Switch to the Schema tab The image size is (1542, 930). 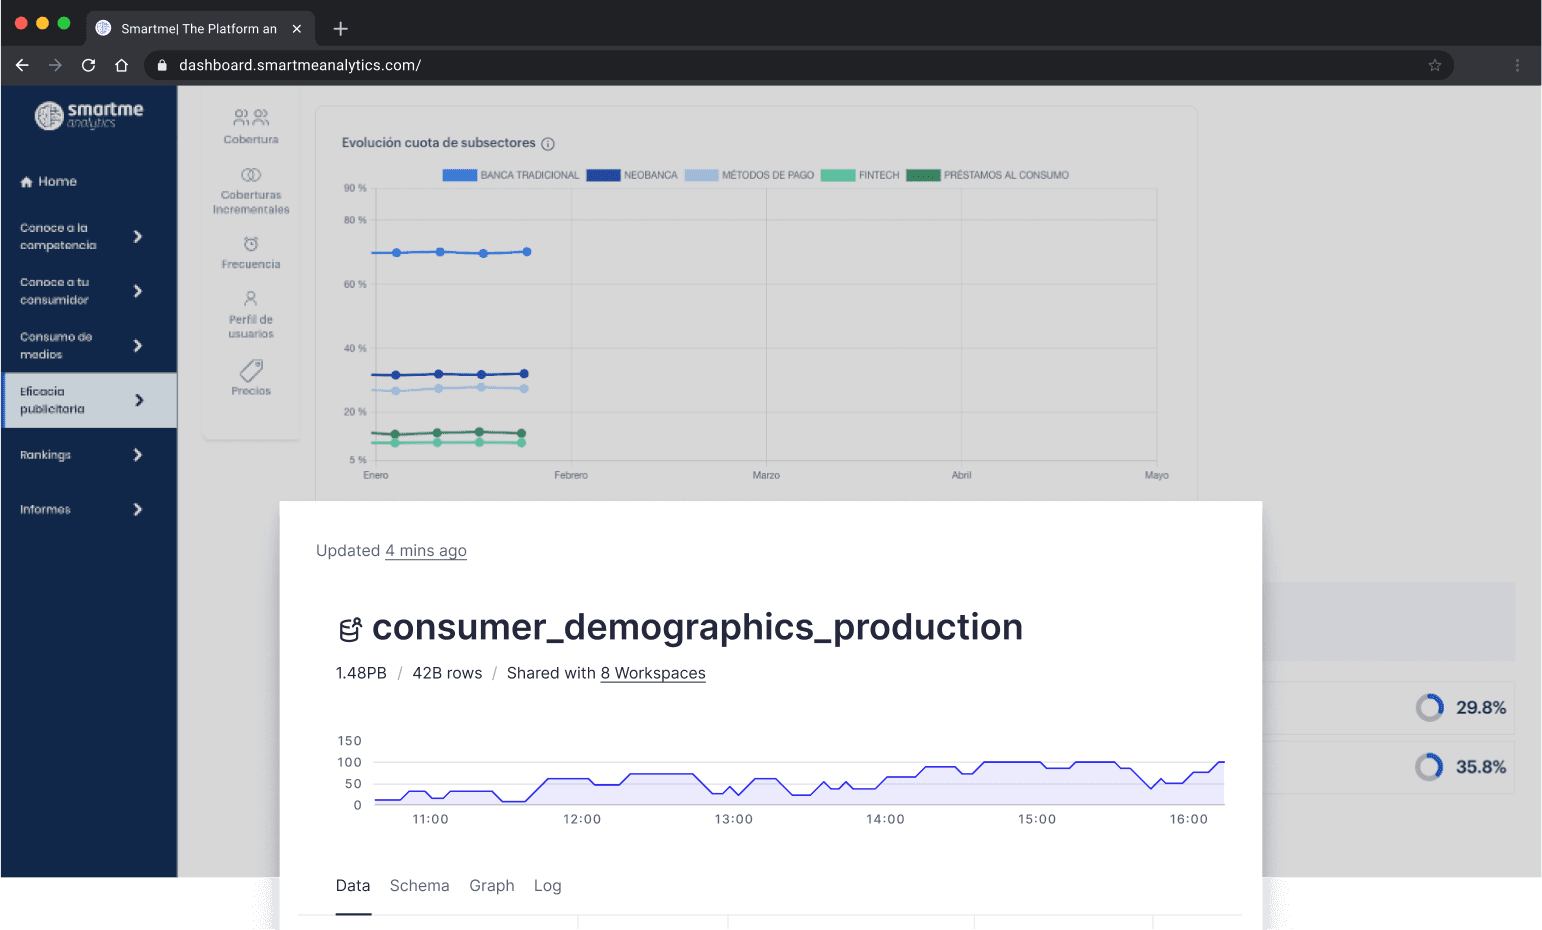coord(419,886)
